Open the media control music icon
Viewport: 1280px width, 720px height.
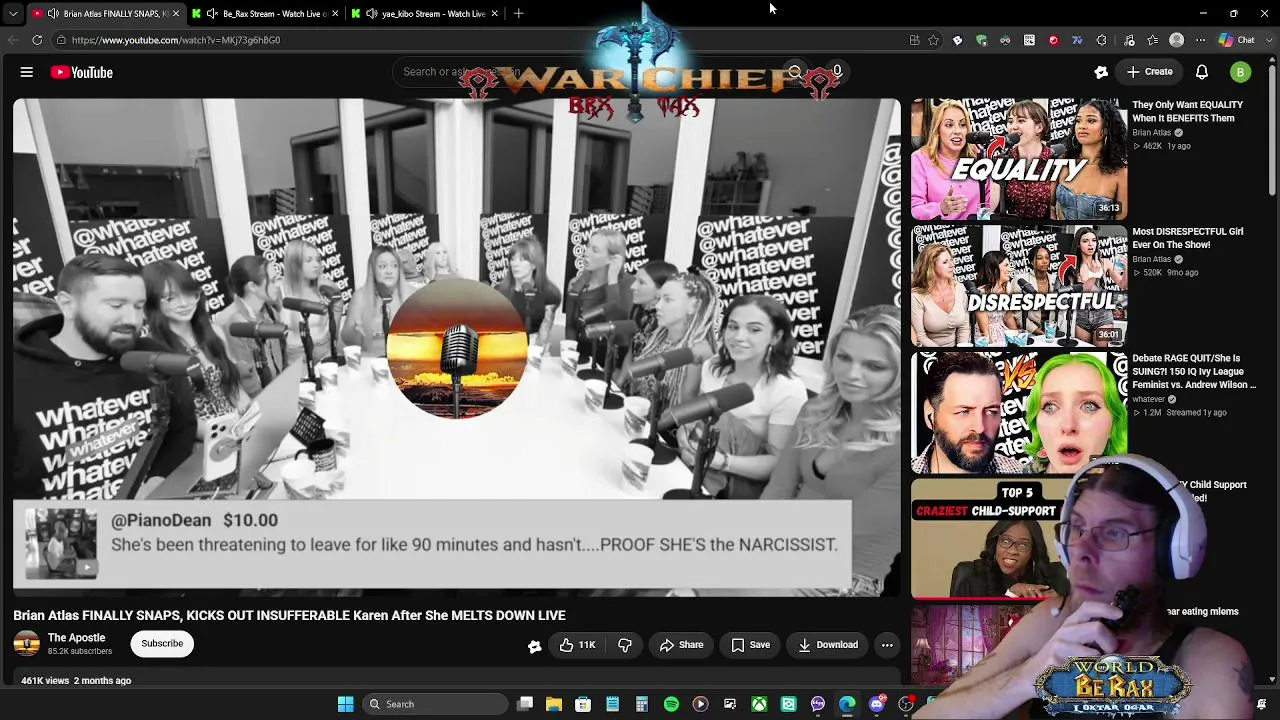pos(1129,40)
